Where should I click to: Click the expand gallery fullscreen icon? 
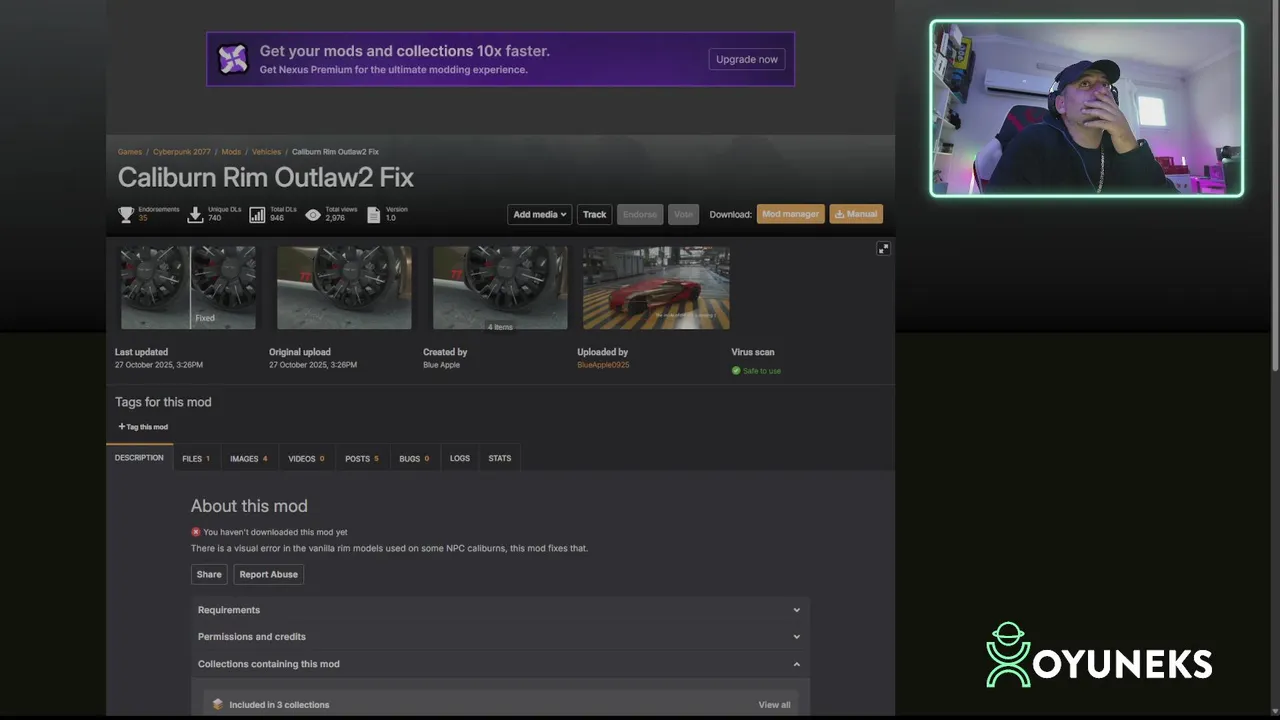click(883, 248)
